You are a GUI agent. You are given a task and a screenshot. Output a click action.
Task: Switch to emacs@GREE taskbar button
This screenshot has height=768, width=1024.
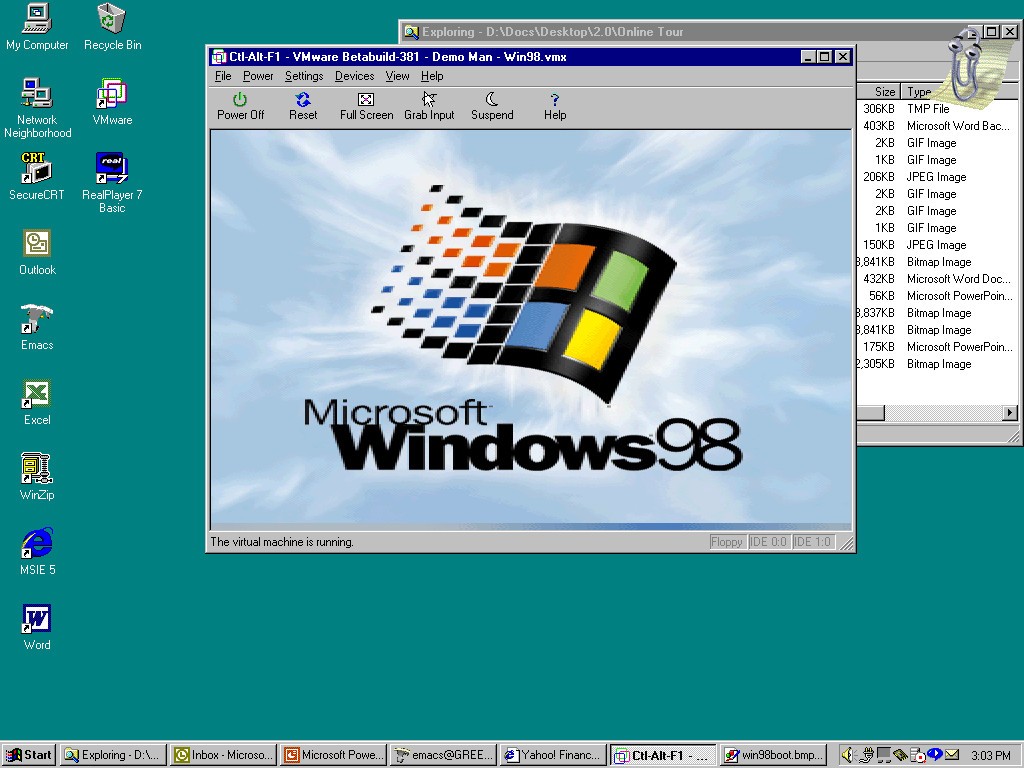pos(443,755)
